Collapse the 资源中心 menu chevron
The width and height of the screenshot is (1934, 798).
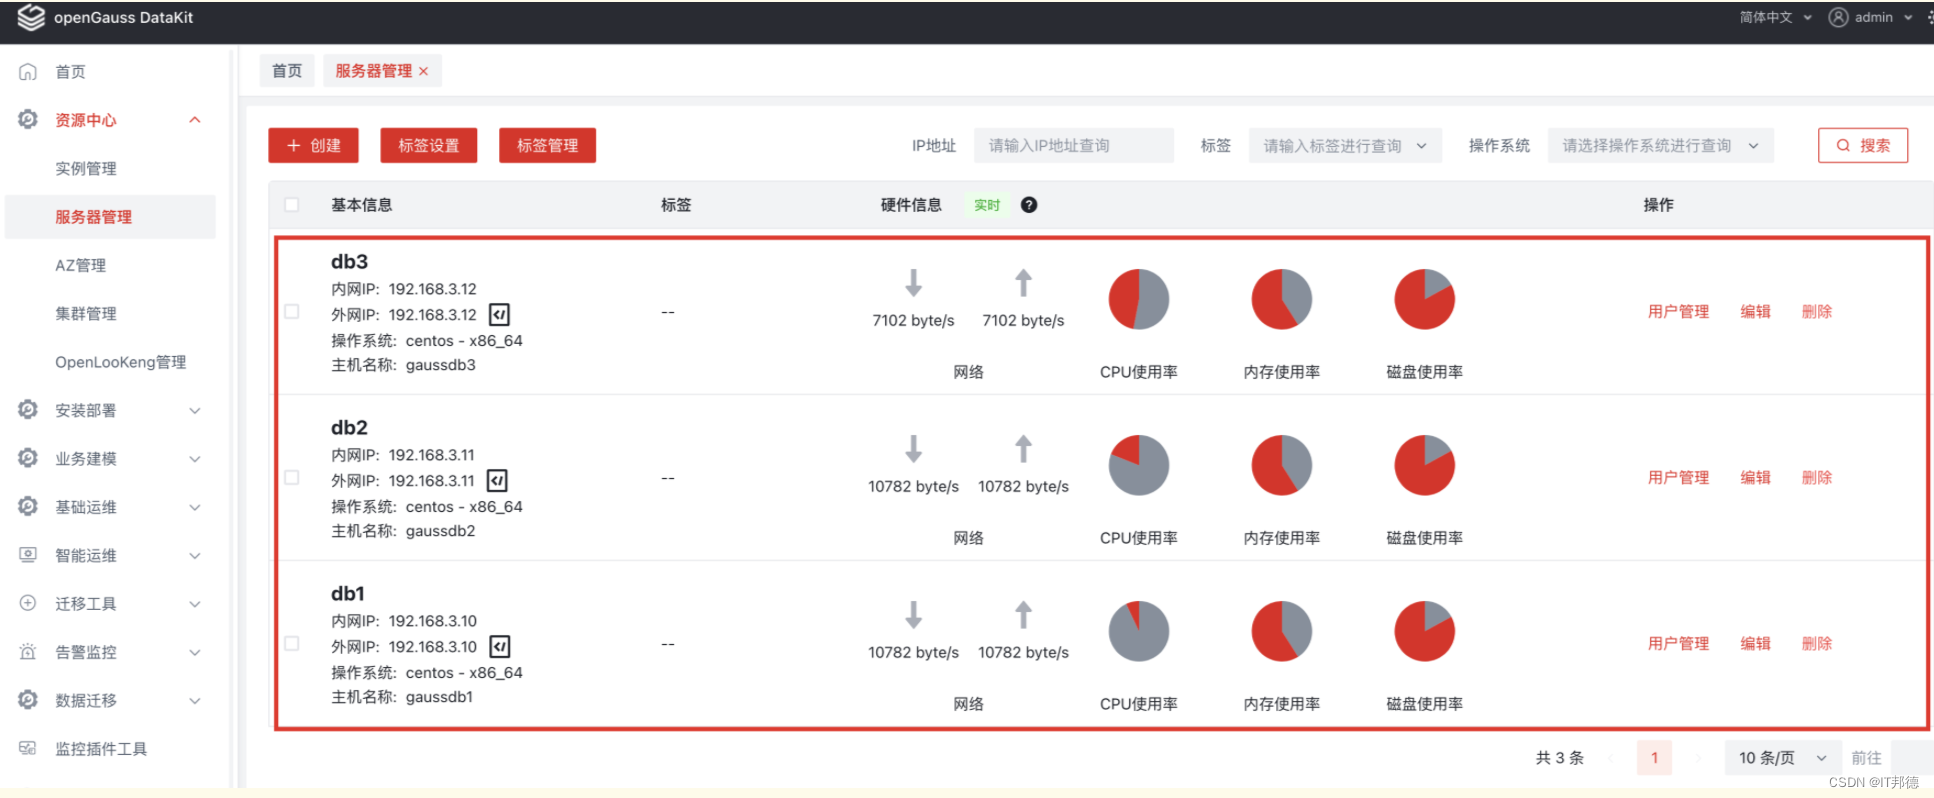click(195, 120)
